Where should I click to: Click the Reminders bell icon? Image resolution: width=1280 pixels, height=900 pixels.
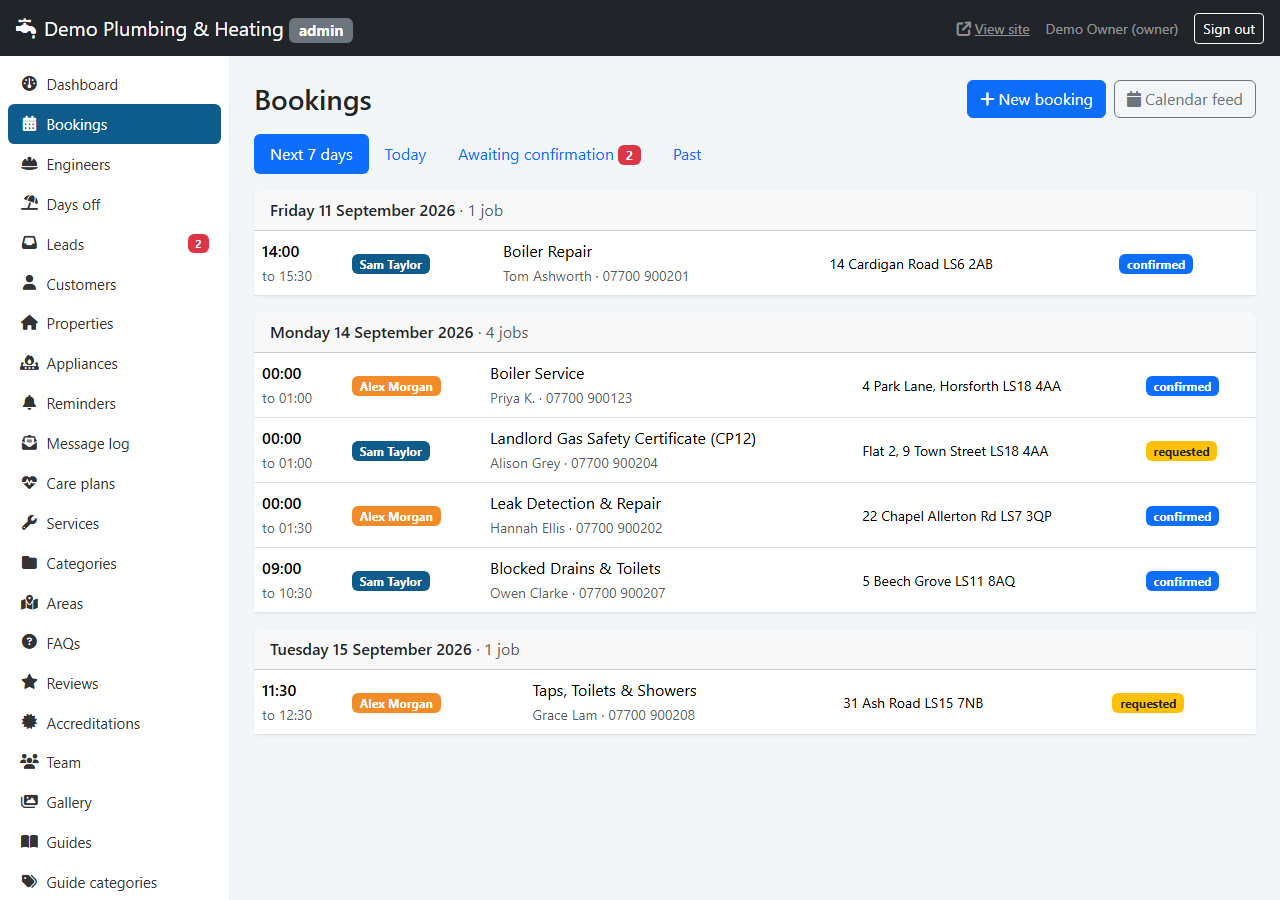29,403
